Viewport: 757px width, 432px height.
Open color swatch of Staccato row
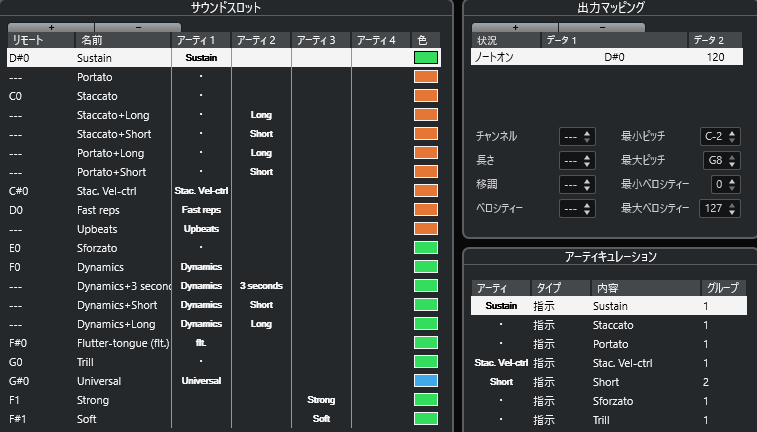point(426,96)
